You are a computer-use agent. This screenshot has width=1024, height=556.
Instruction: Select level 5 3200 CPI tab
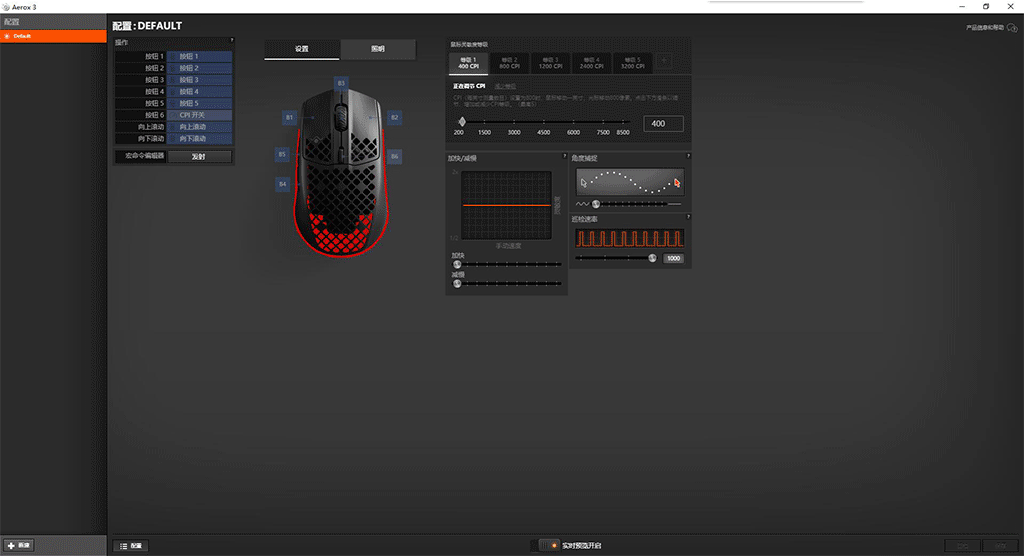point(633,63)
